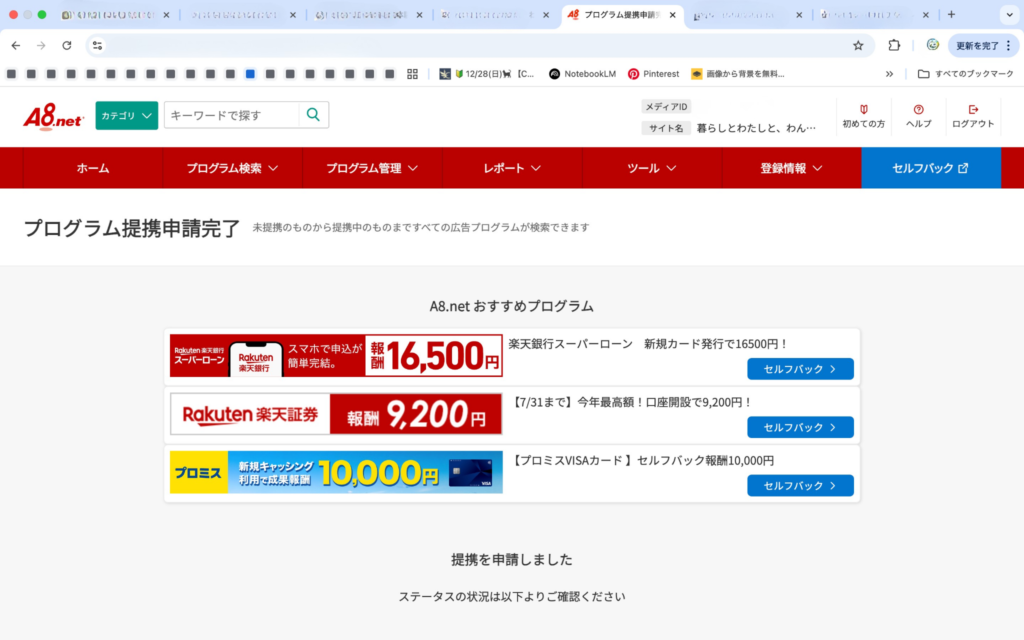Click the ログアウト logout icon
The image size is (1024, 640).
point(973,116)
